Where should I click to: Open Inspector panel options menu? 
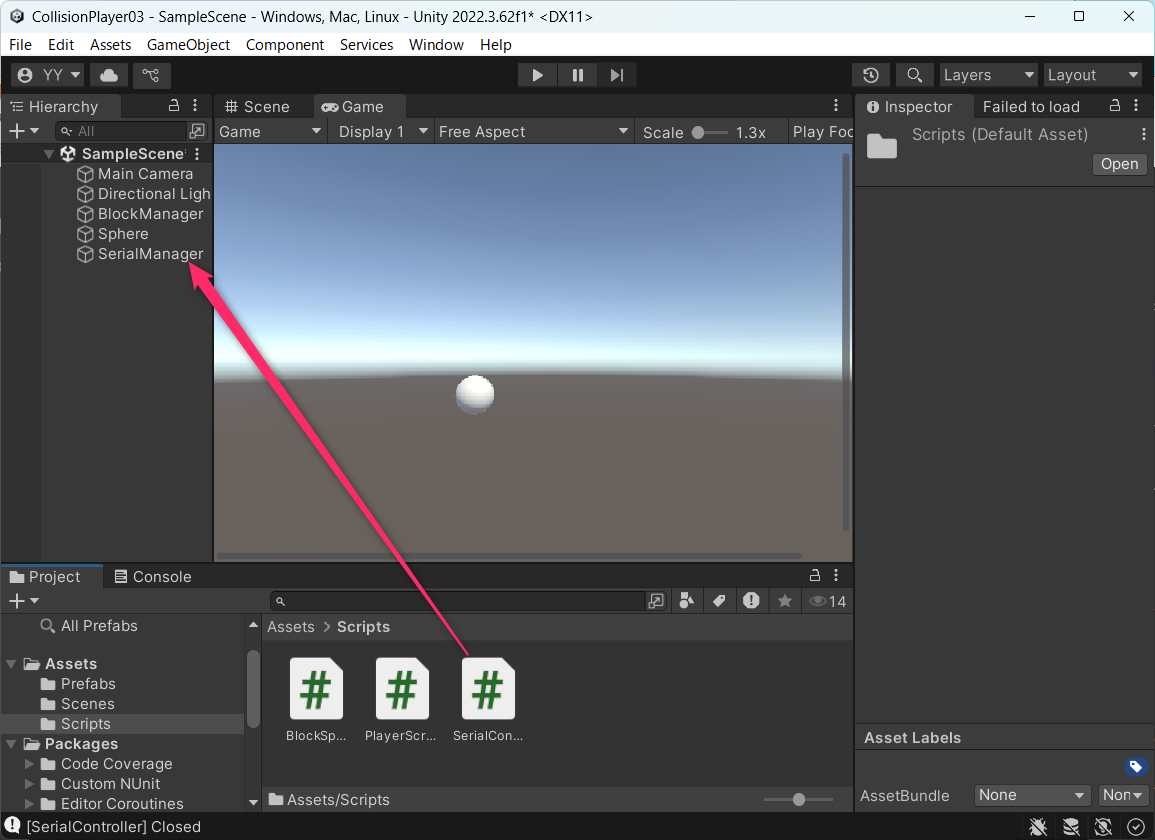[x=1137, y=105]
